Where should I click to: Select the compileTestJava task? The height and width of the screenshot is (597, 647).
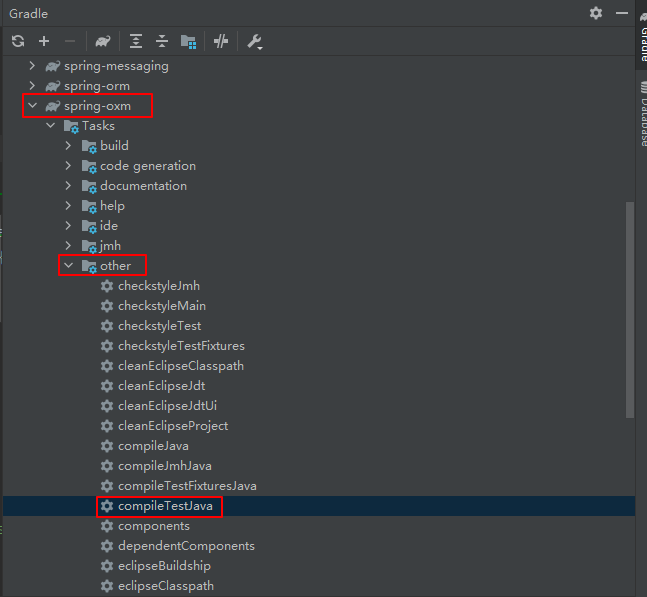165,506
